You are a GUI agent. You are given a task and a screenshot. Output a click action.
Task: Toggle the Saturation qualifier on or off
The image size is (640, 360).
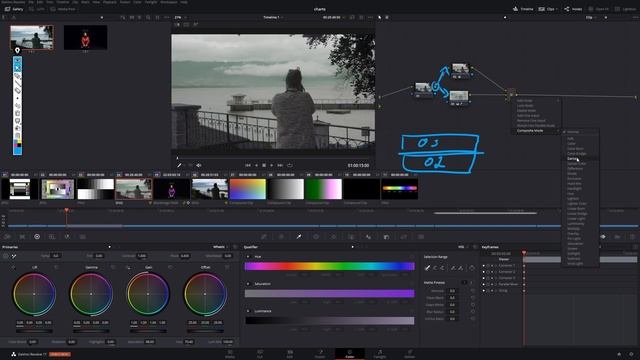(248, 284)
